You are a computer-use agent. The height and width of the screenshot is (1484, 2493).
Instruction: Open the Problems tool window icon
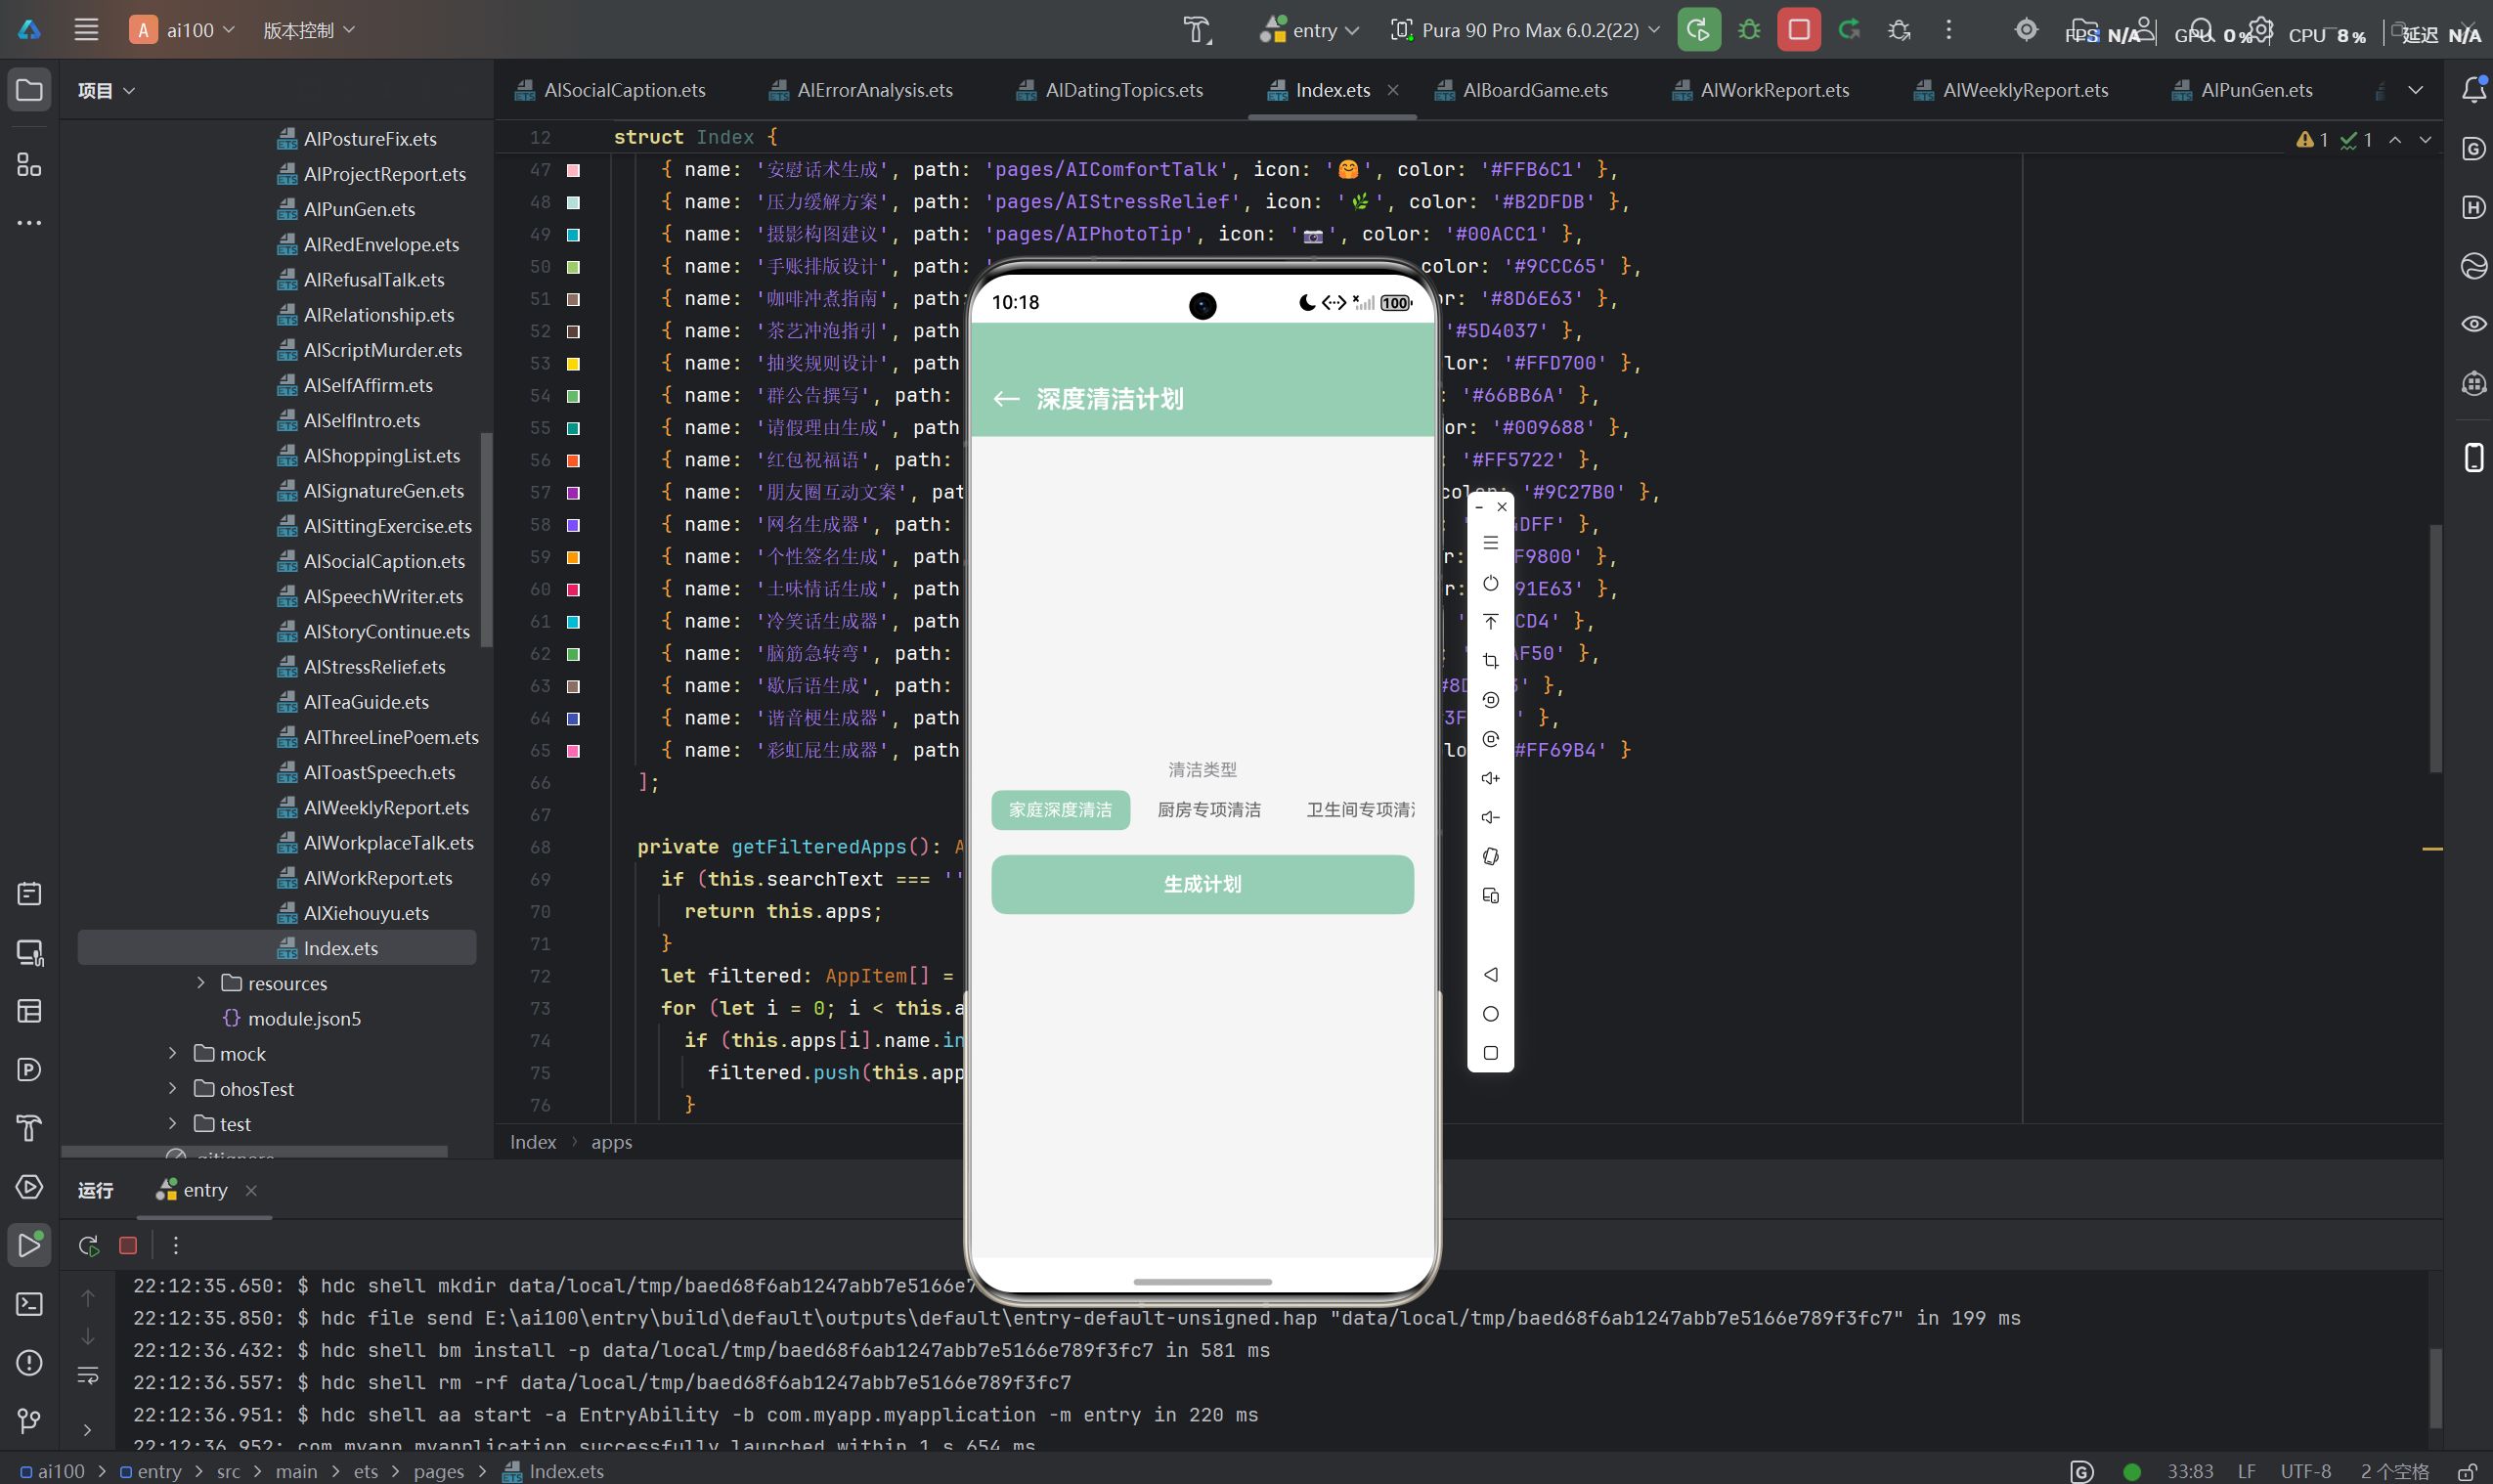pos(30,1363)
